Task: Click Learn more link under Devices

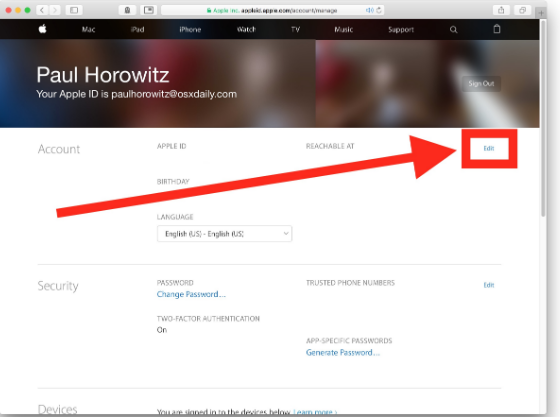Action: point(315,412)
